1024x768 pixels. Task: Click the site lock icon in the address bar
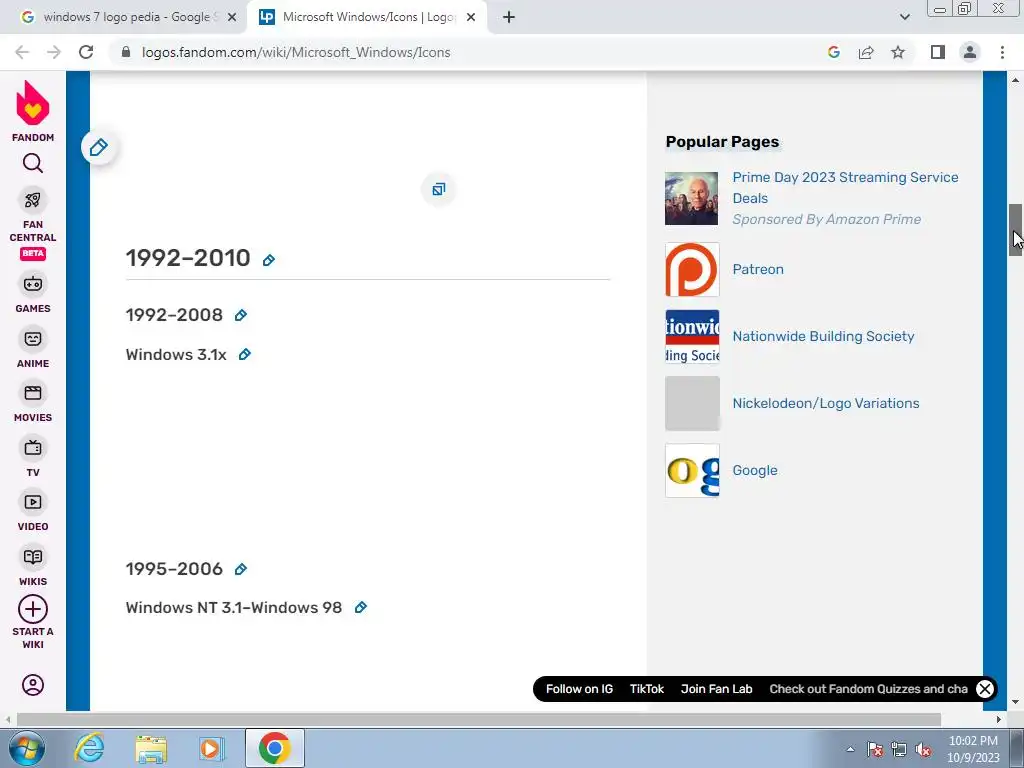tap(126, 52)
